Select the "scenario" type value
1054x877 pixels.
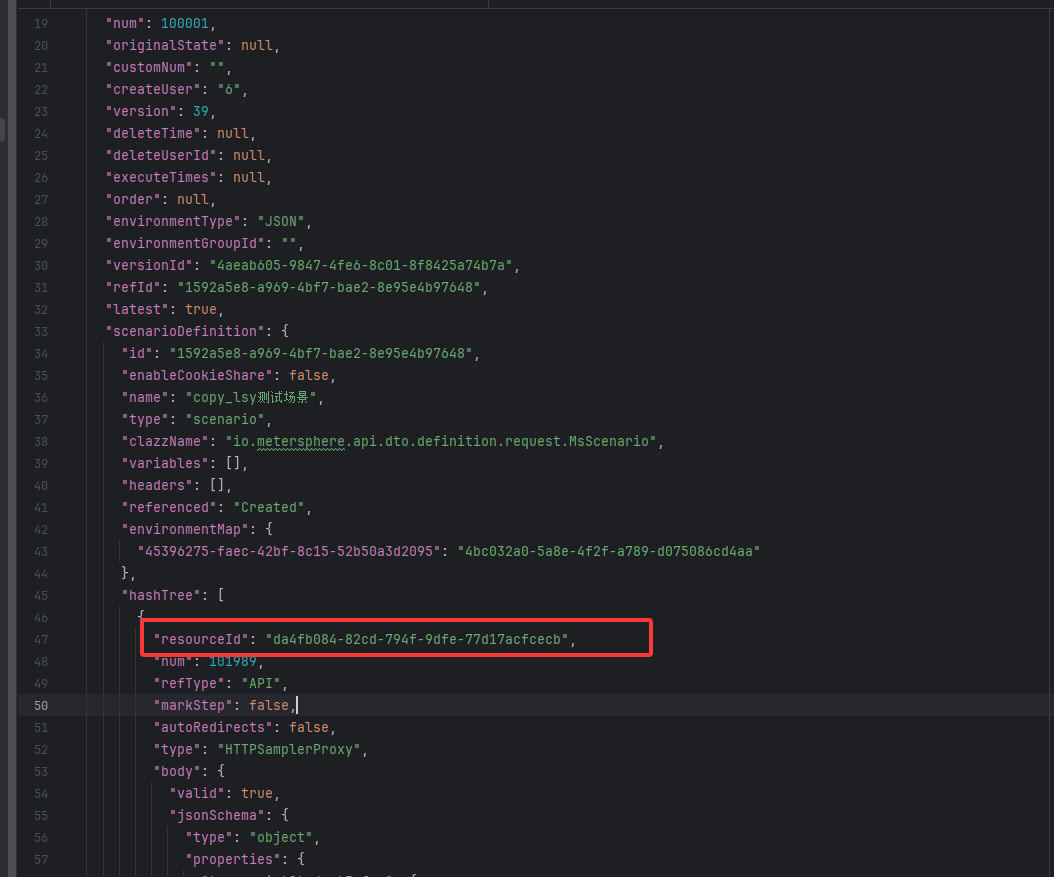click(x=225, y=419)
